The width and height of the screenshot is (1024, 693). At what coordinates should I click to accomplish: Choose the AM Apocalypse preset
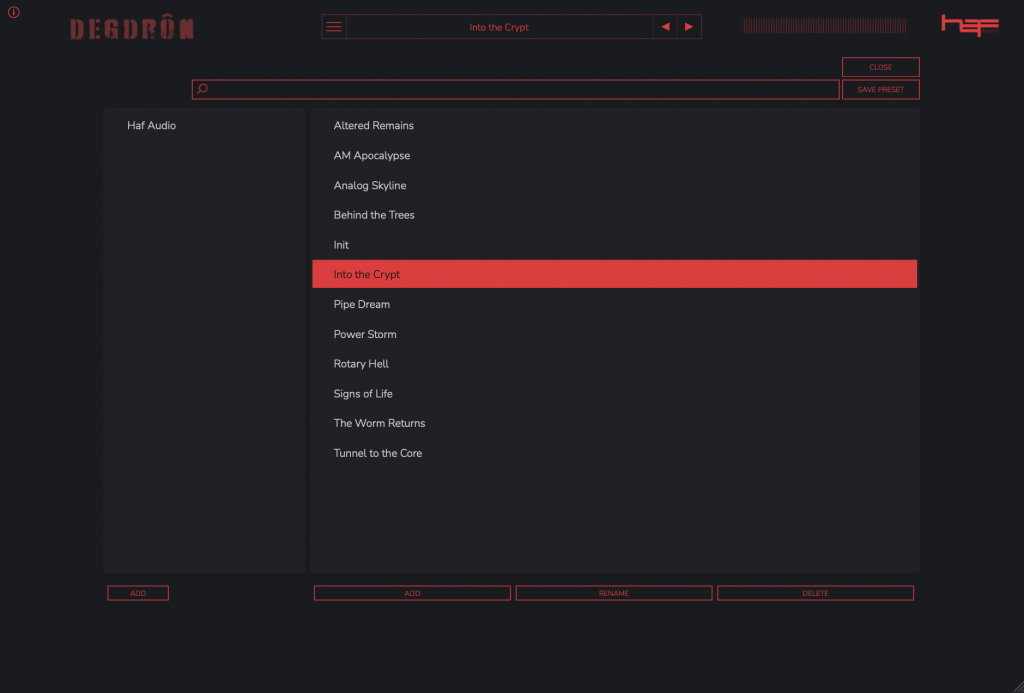coord(372,156)
